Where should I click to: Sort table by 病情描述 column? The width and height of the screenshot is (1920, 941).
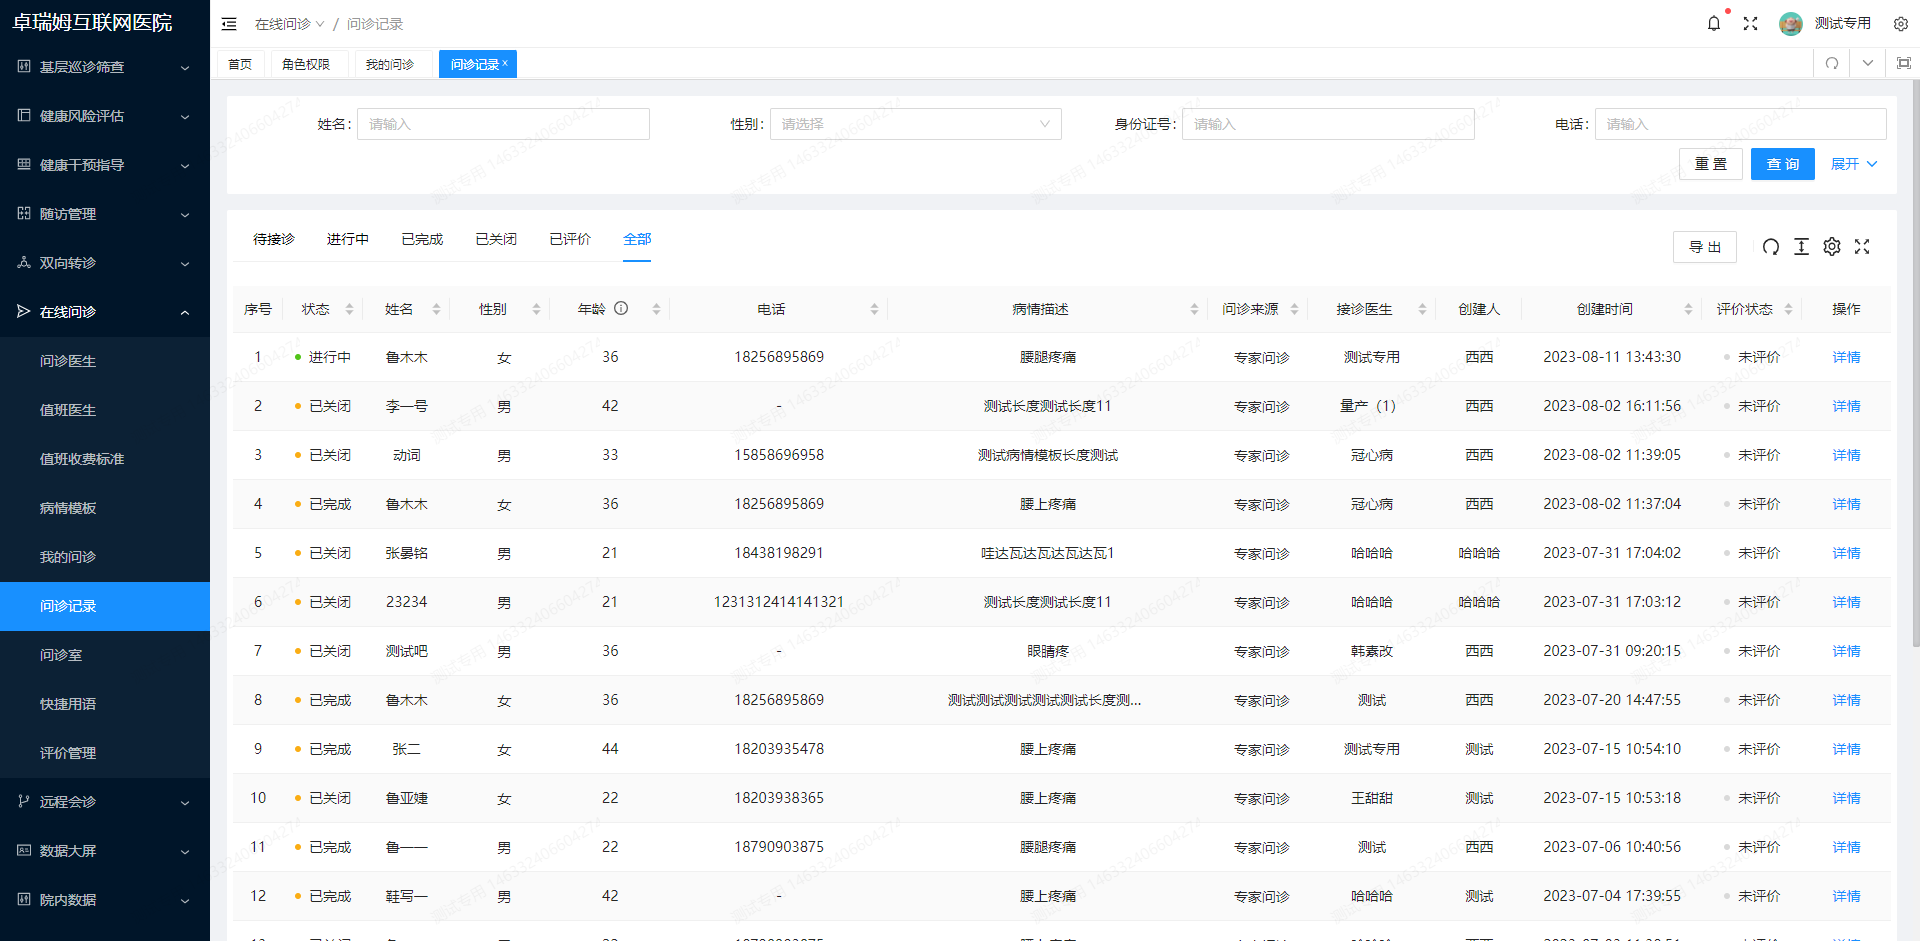pyautogui.click(x=1194, y=309)
